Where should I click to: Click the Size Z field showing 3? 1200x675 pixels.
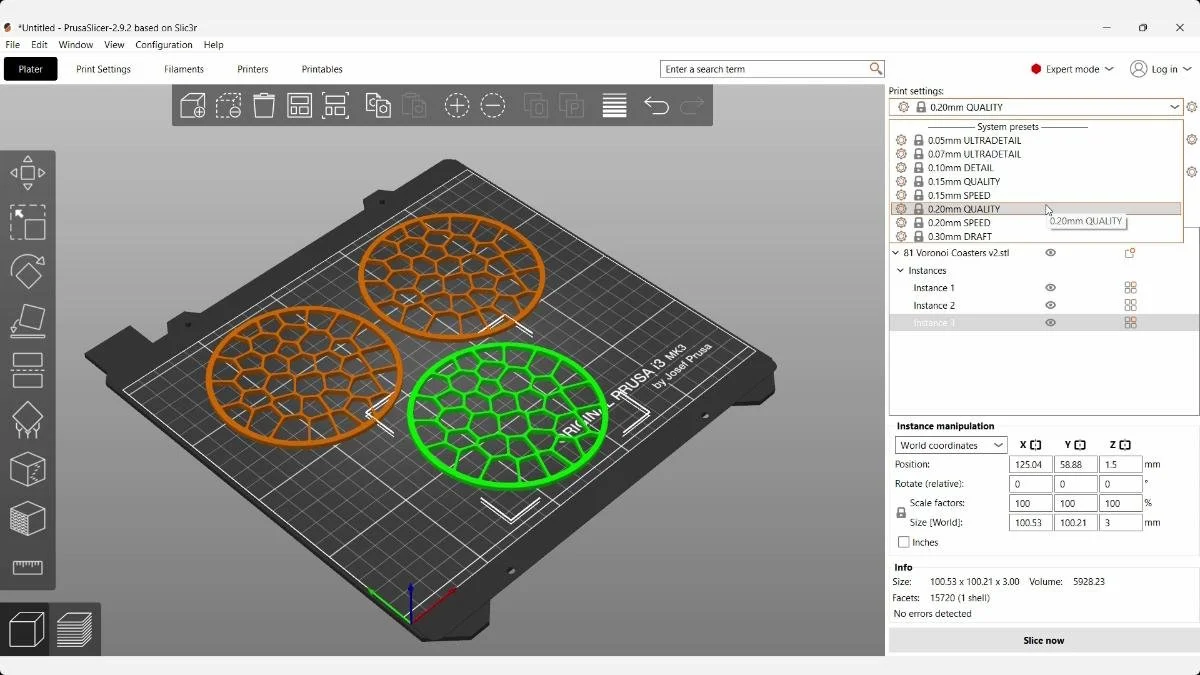pyautogui.click(x=1120, y=522)
